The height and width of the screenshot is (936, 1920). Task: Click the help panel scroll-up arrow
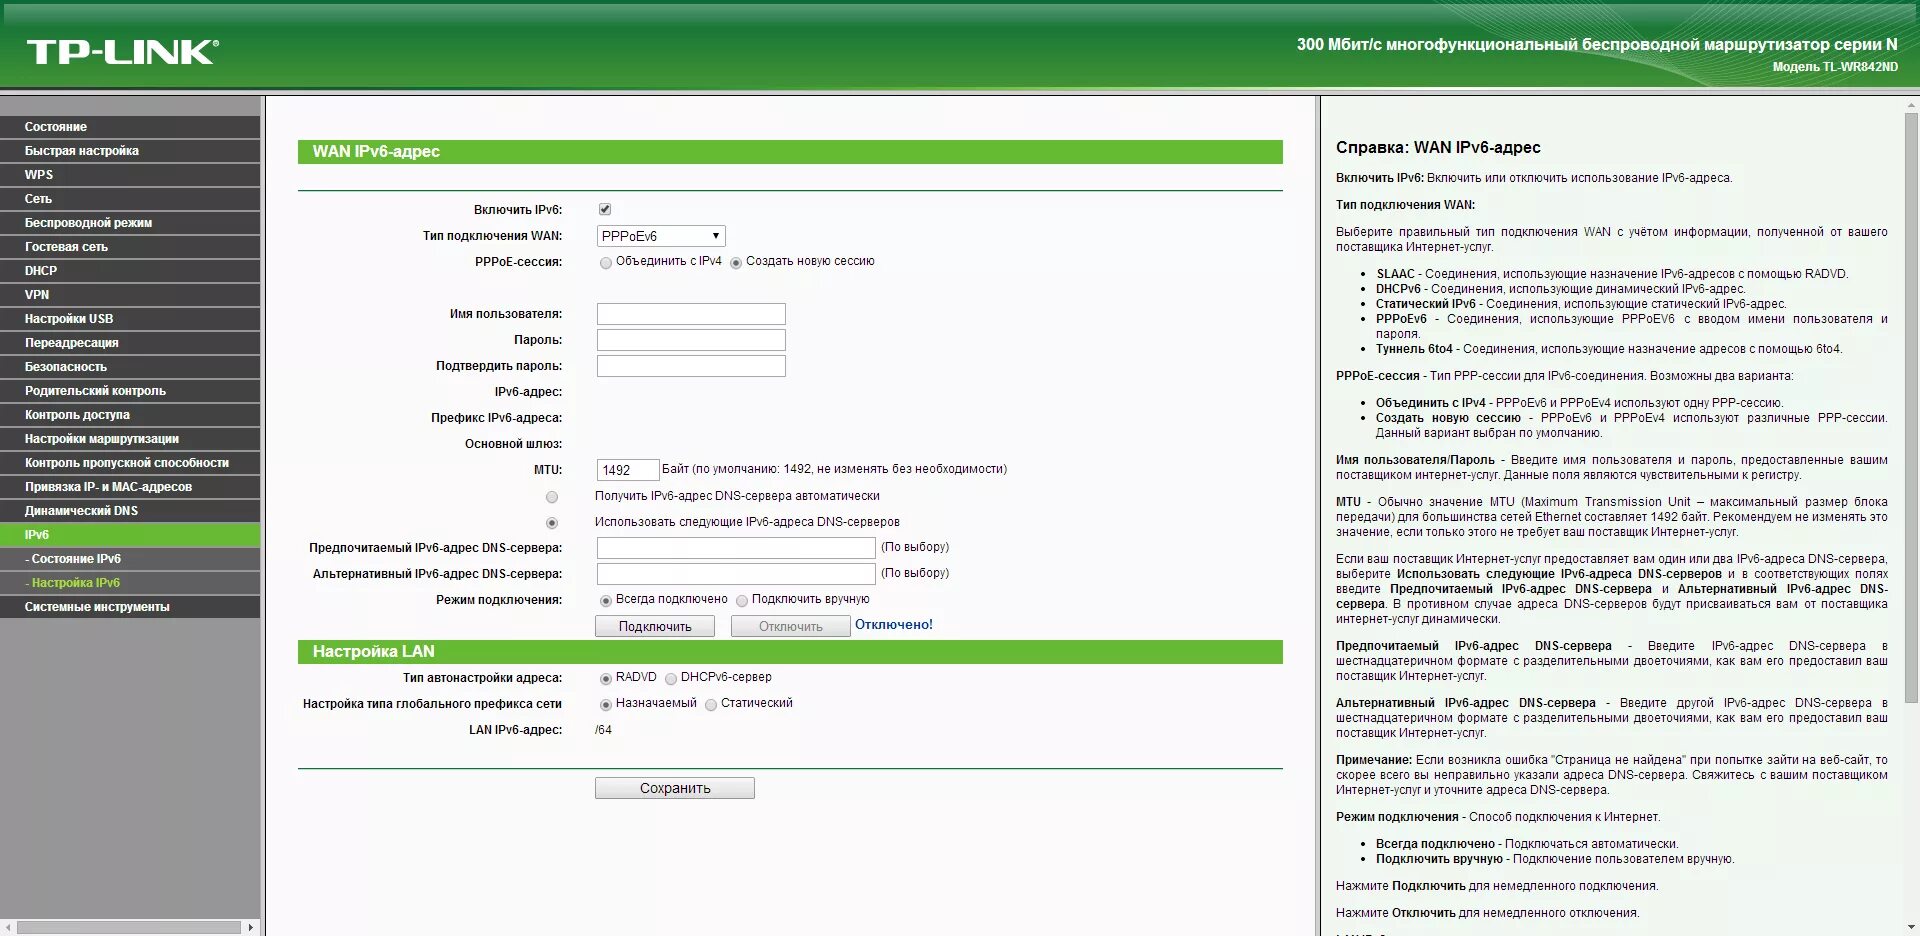pos(1912,103)
